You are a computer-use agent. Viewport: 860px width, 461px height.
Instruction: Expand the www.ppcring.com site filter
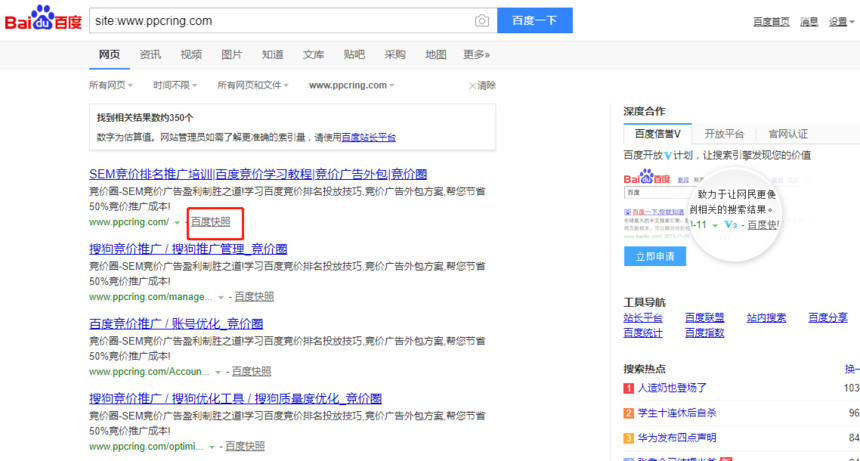pos(352,85)
